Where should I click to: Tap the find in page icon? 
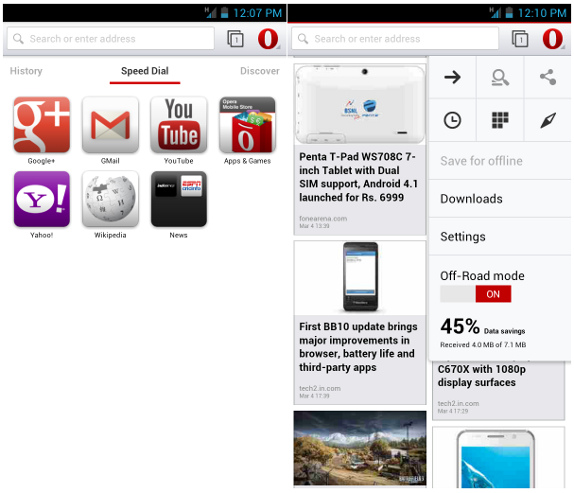[500, 77]
